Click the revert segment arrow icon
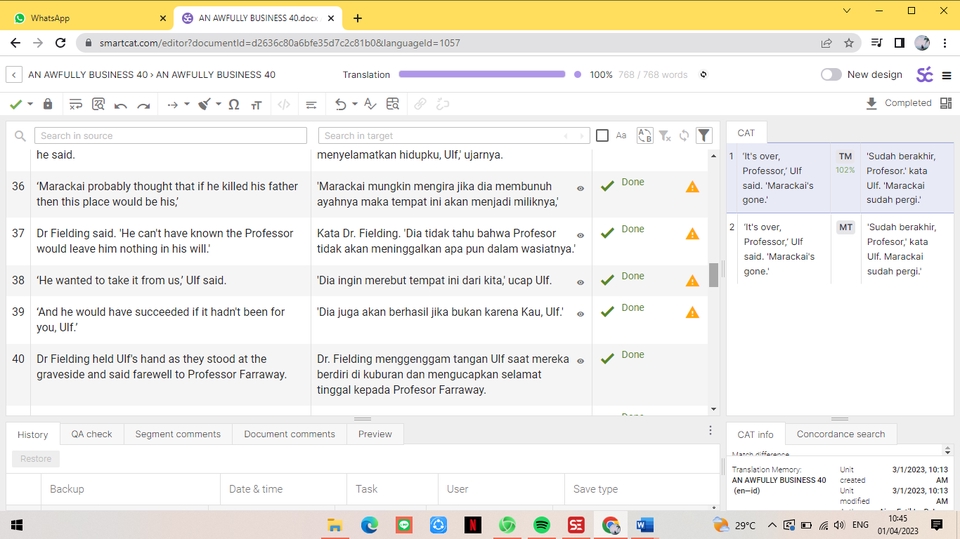Screen dimensions: 960x539 tap(340, 104)
